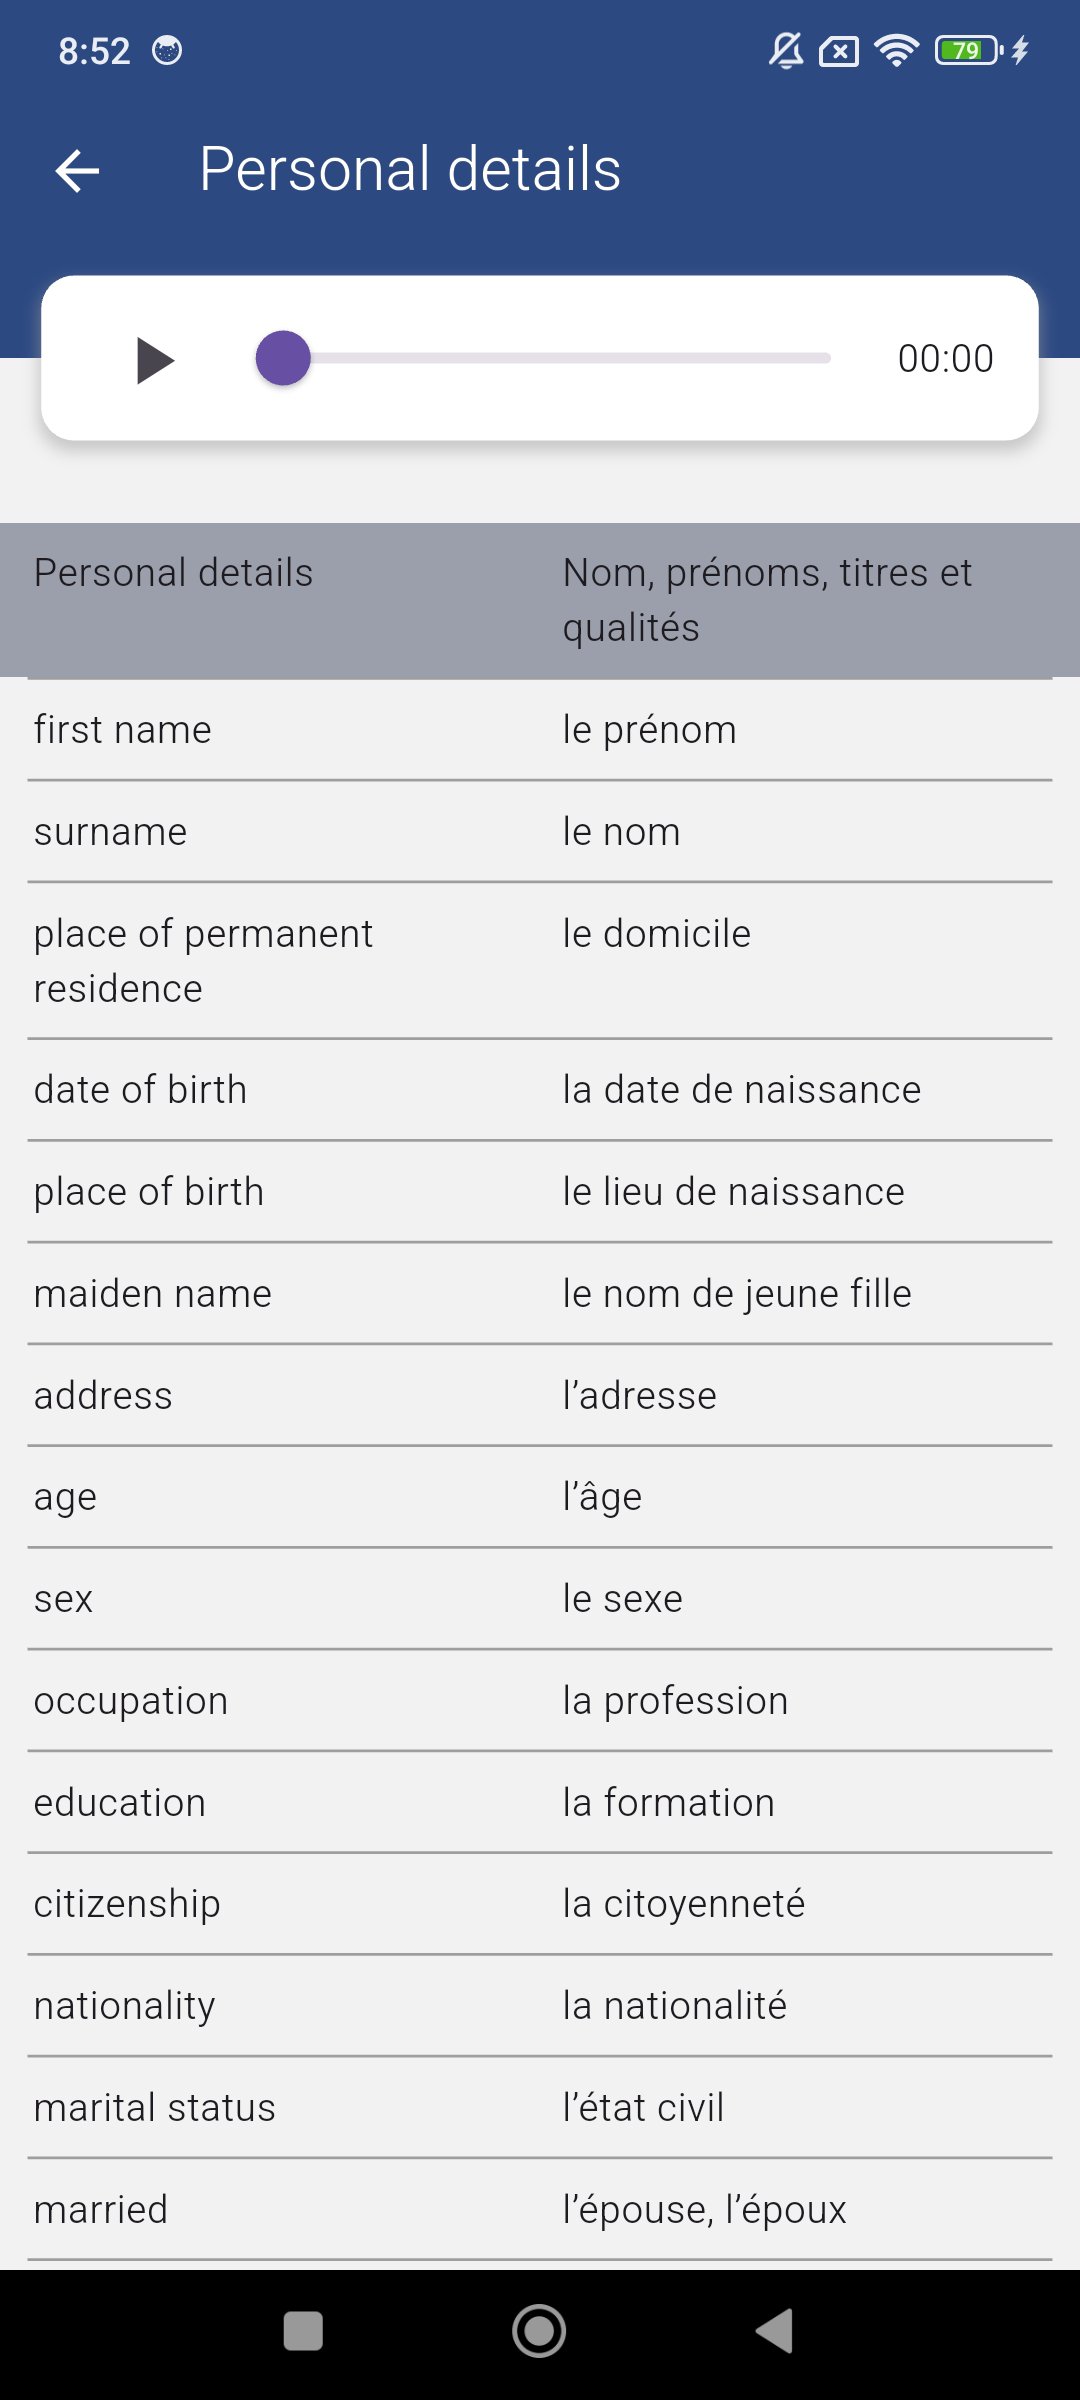Tap the 'l'adresse' translation

coord(639,1396)
